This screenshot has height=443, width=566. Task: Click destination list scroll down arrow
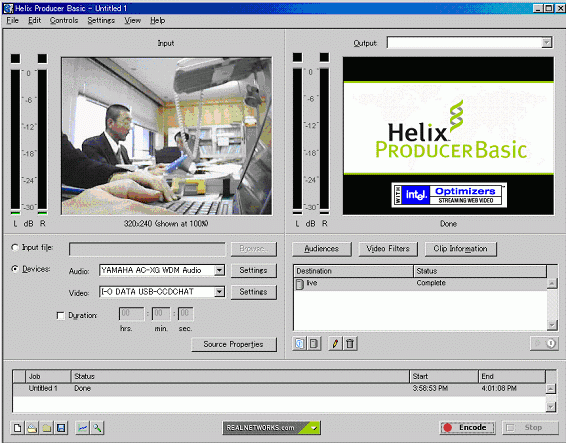(x=552, y=325)
